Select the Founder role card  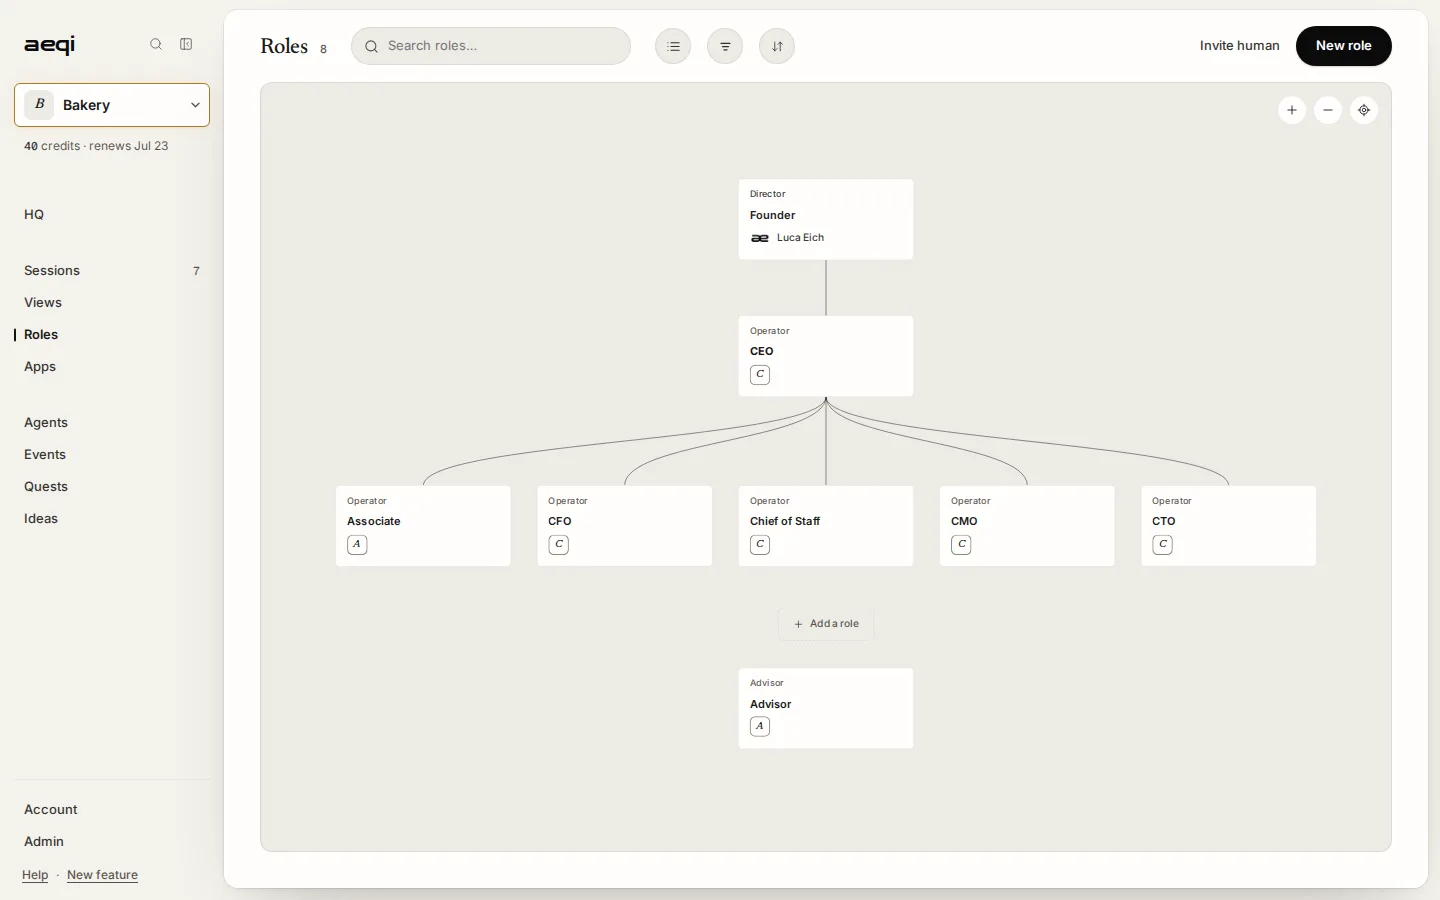tap(826, 219)
